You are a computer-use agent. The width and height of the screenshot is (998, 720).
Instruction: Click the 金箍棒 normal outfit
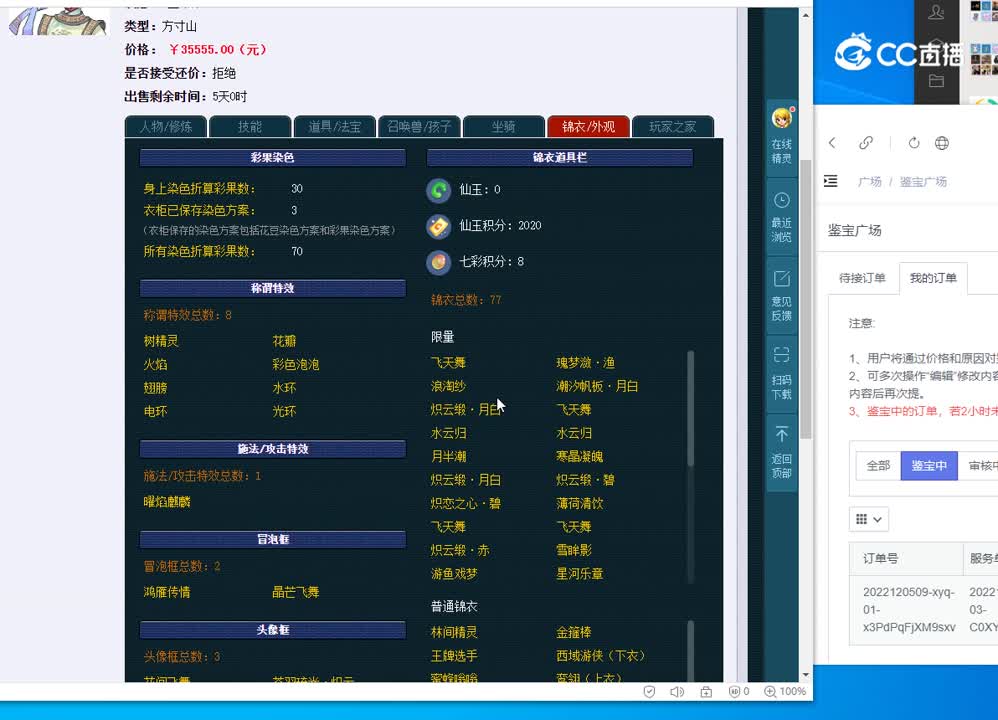573,633
